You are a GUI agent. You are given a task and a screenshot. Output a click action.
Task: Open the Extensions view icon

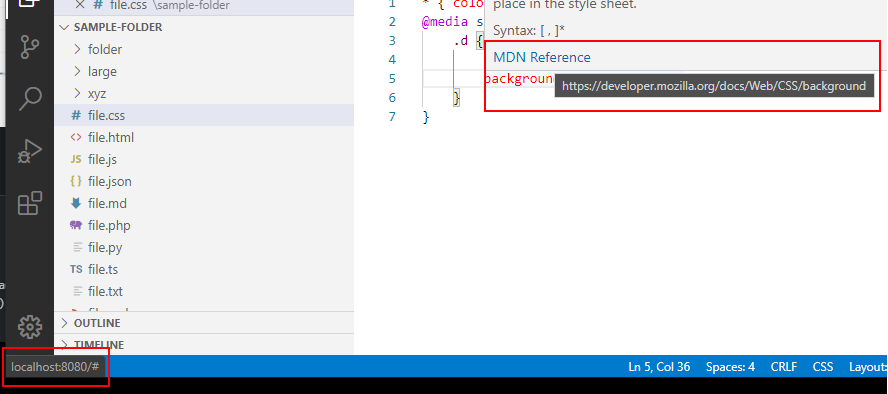[30, 203]
